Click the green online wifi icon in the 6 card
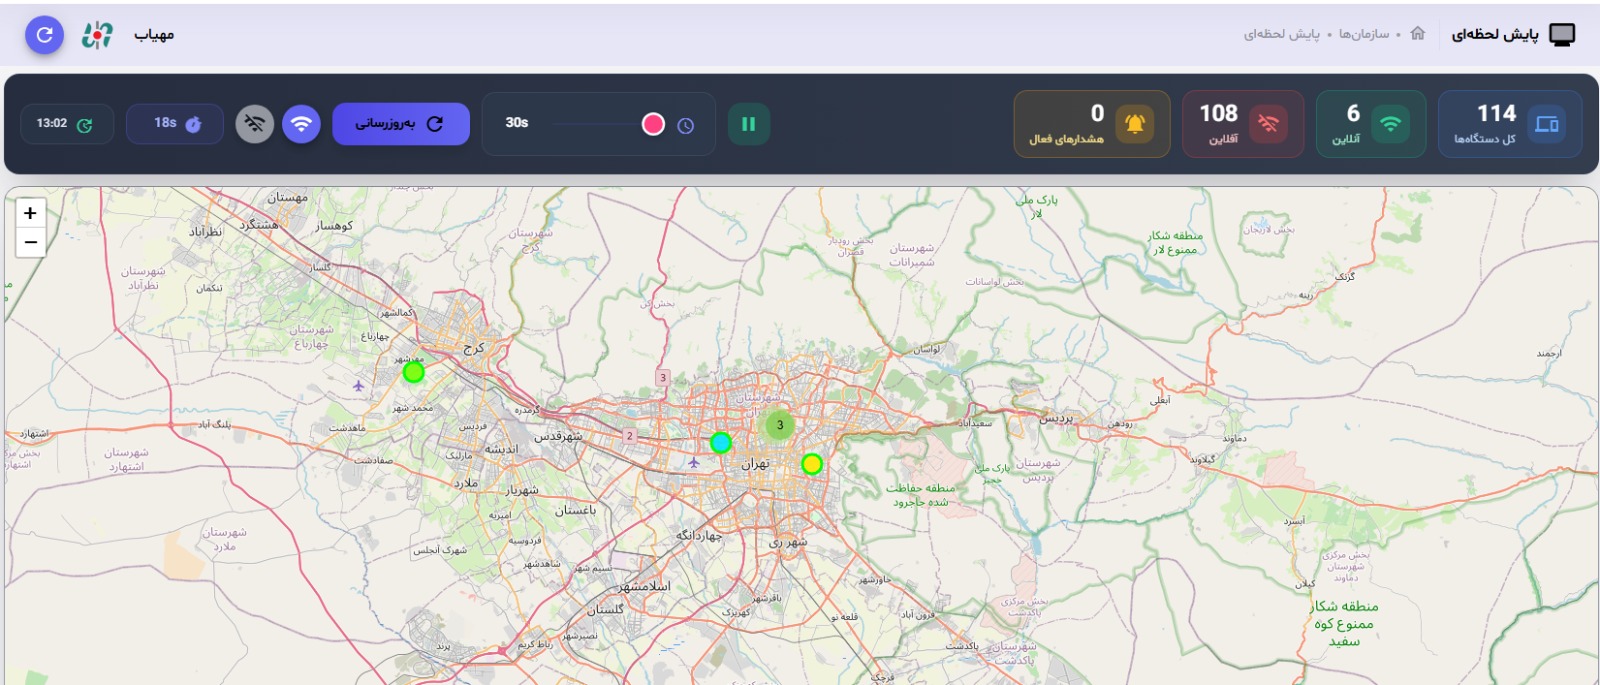 pos(1390,124)
